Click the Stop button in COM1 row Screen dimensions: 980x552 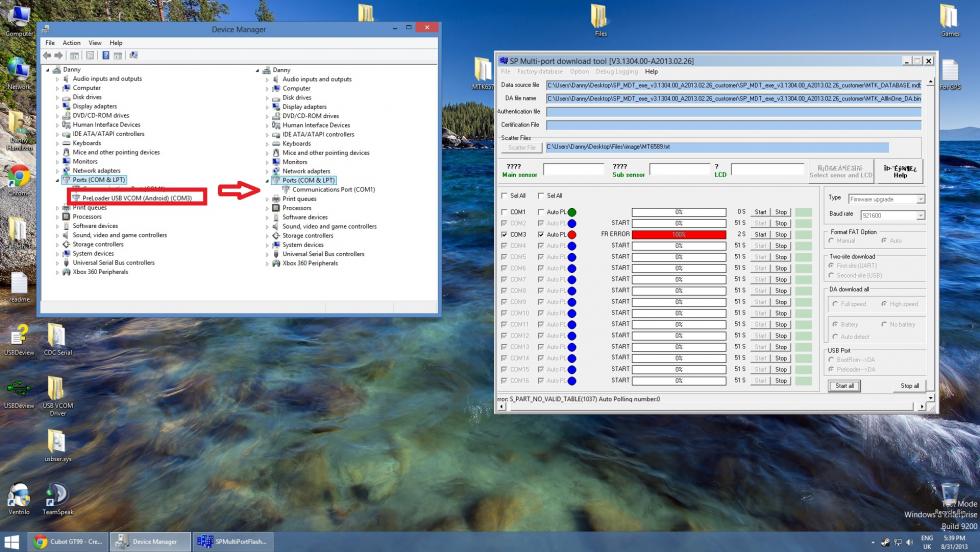(781, 212)
